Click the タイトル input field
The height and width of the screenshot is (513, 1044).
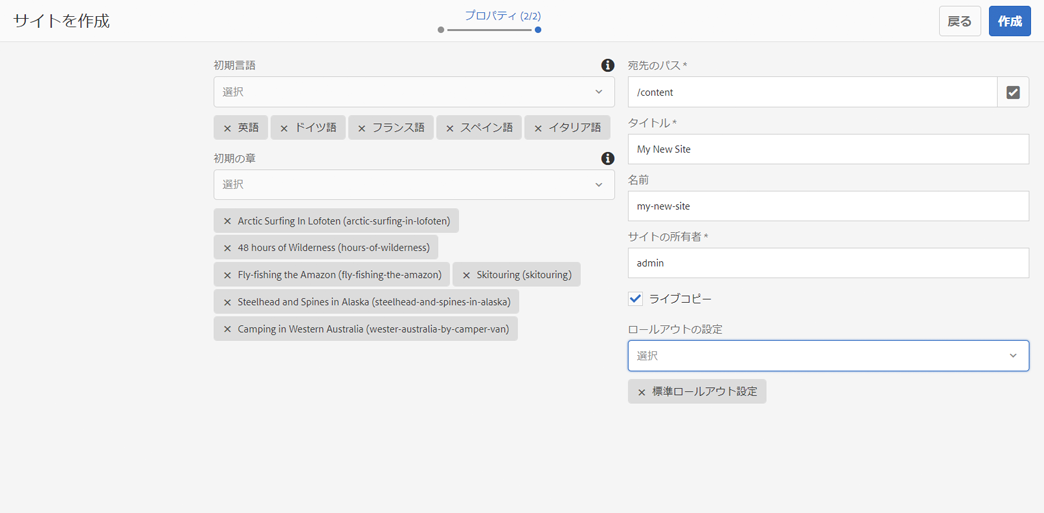tap(828, 149)
